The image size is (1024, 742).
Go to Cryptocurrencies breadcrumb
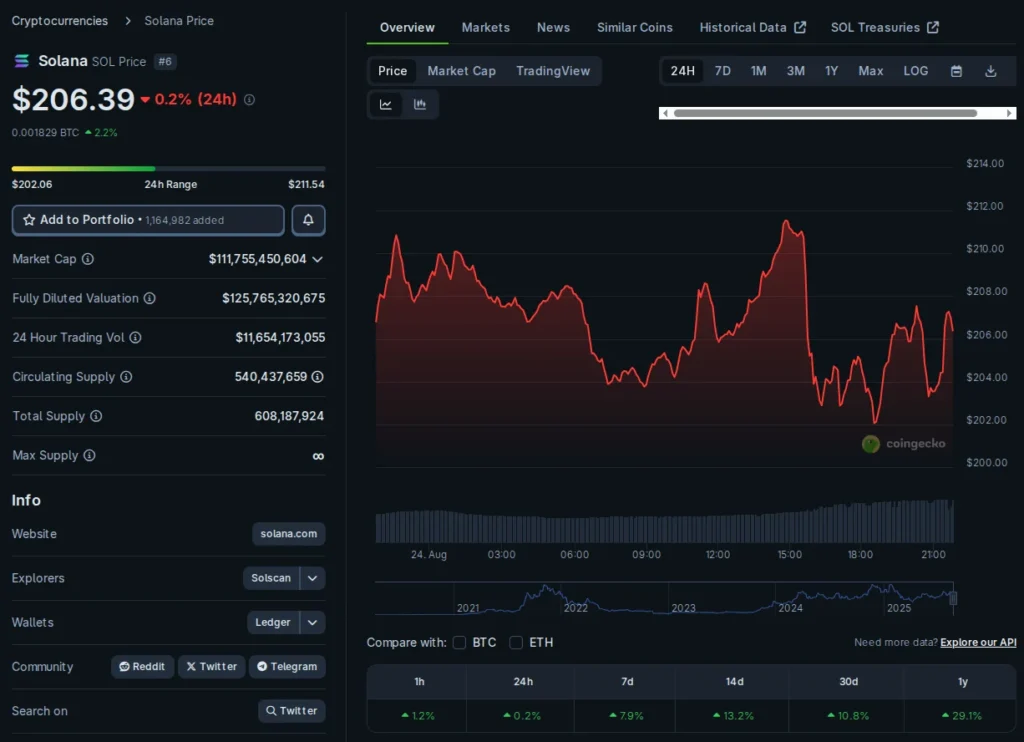point(60,21)
